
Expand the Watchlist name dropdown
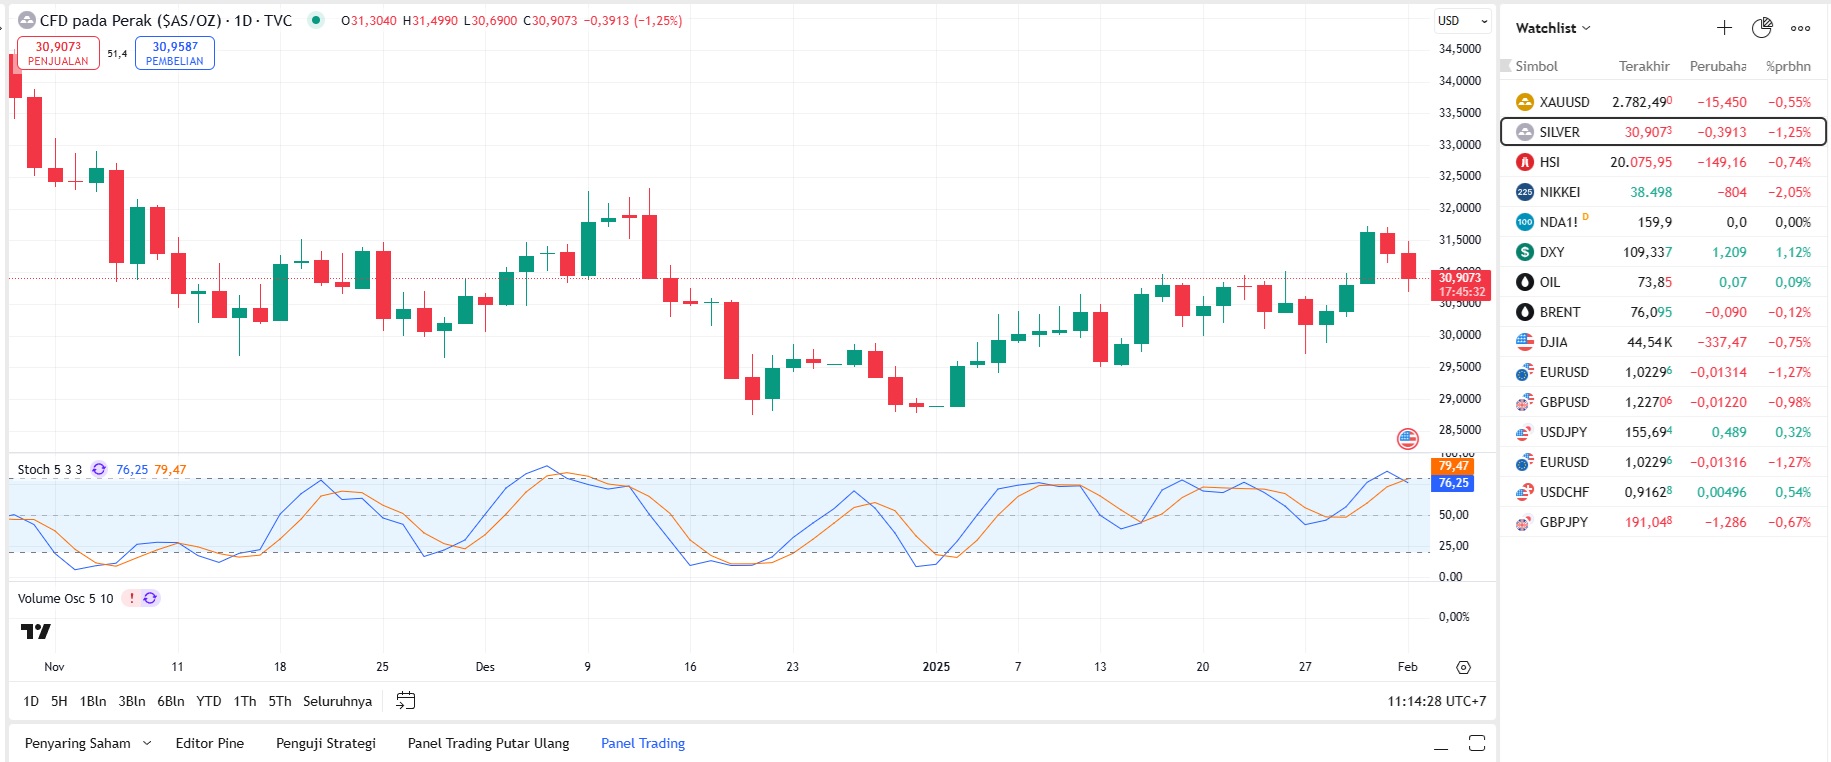point(1553,28)
